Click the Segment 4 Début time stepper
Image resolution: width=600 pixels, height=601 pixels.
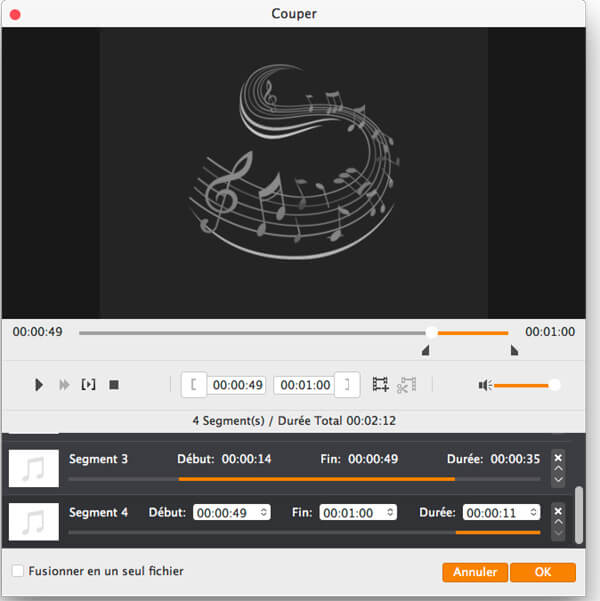(x=264, y=513)
